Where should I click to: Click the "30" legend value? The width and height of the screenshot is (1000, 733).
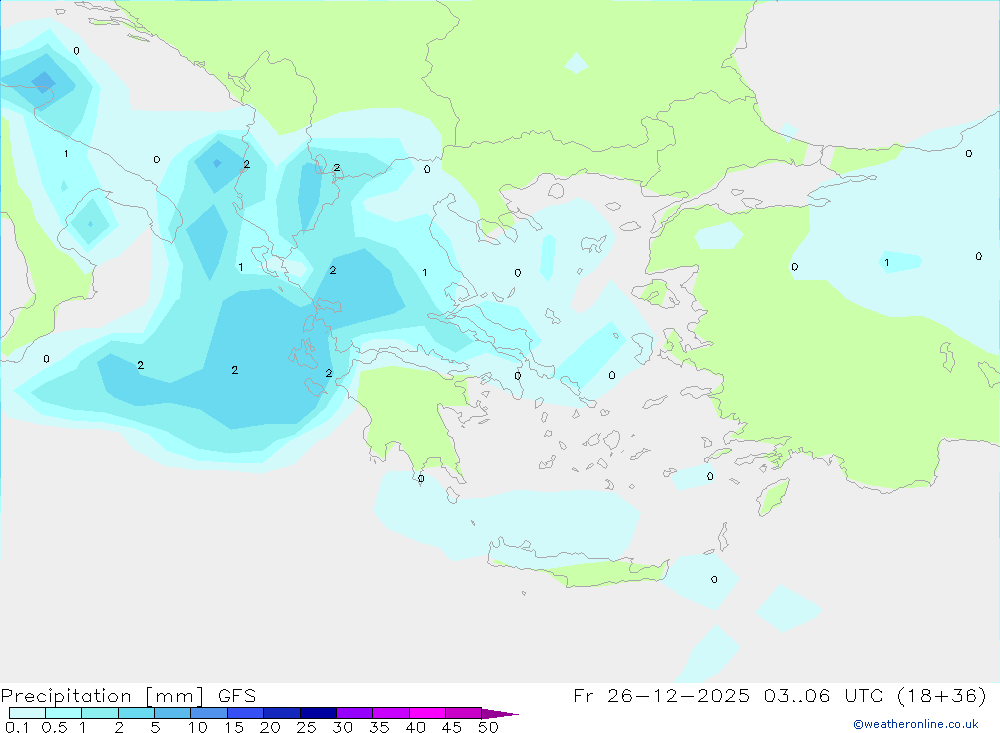pyautogui.click(x=343, y=727)
